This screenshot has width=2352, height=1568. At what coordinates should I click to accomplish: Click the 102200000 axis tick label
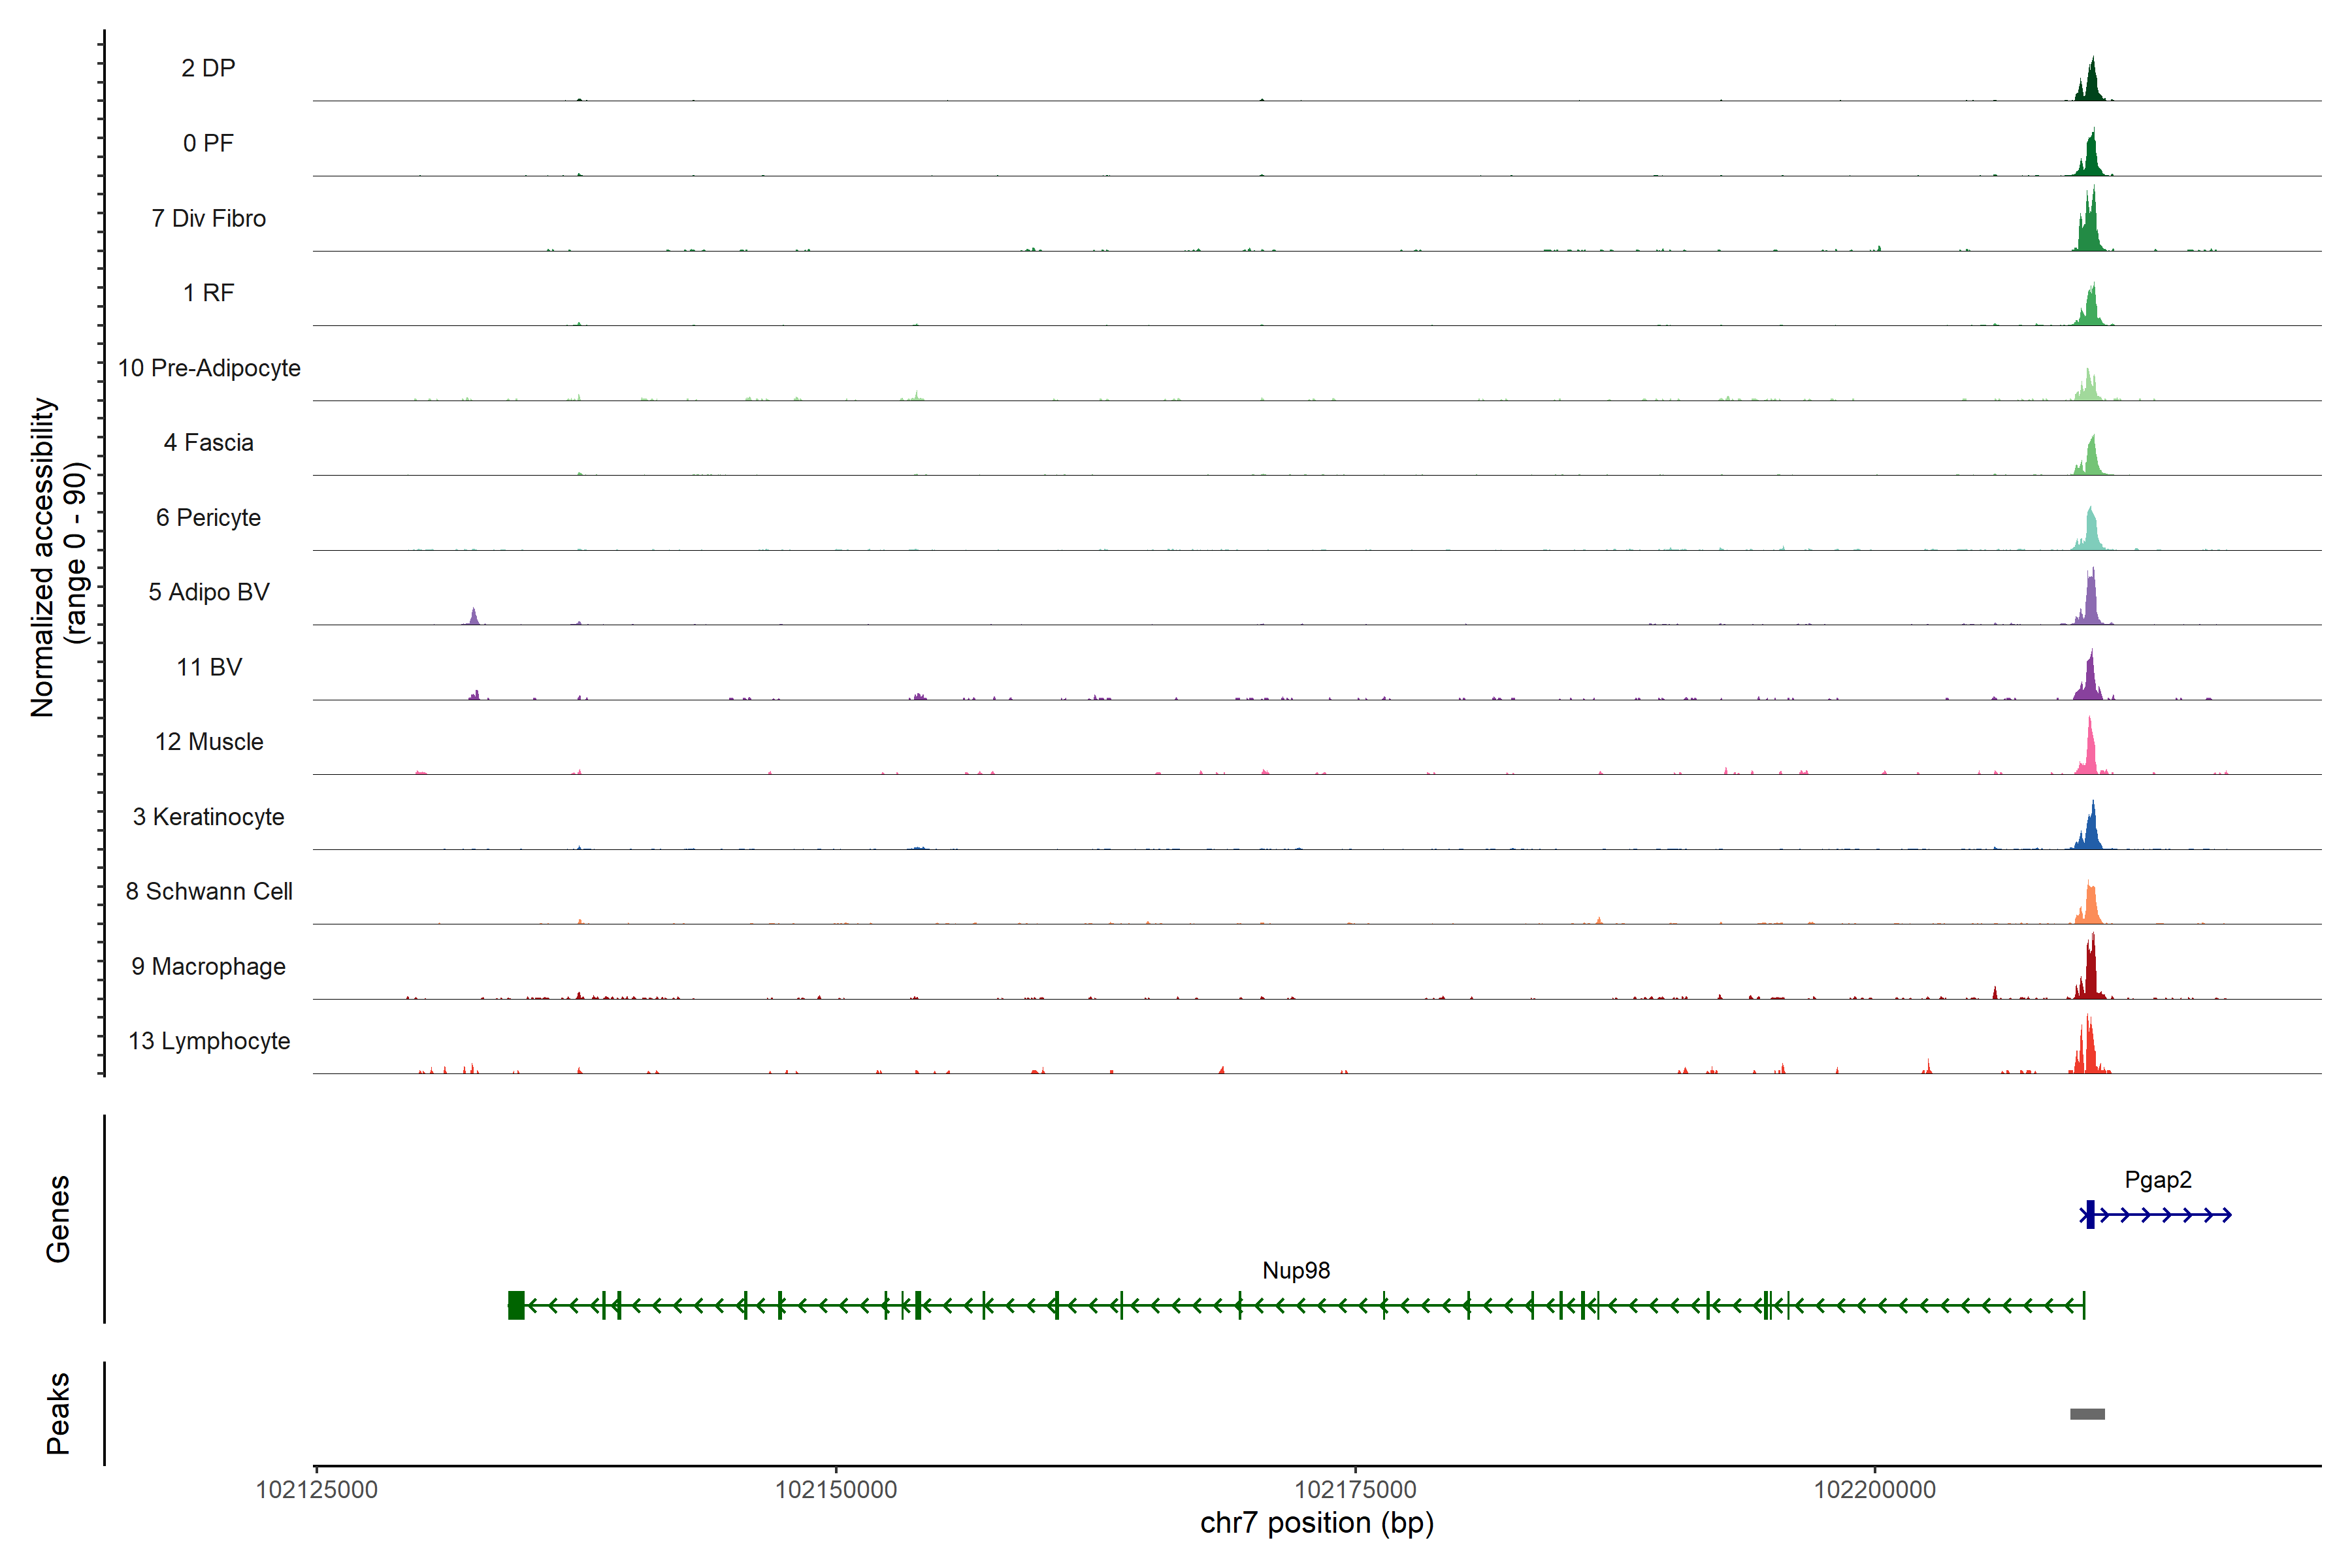click(1875, 1490)
